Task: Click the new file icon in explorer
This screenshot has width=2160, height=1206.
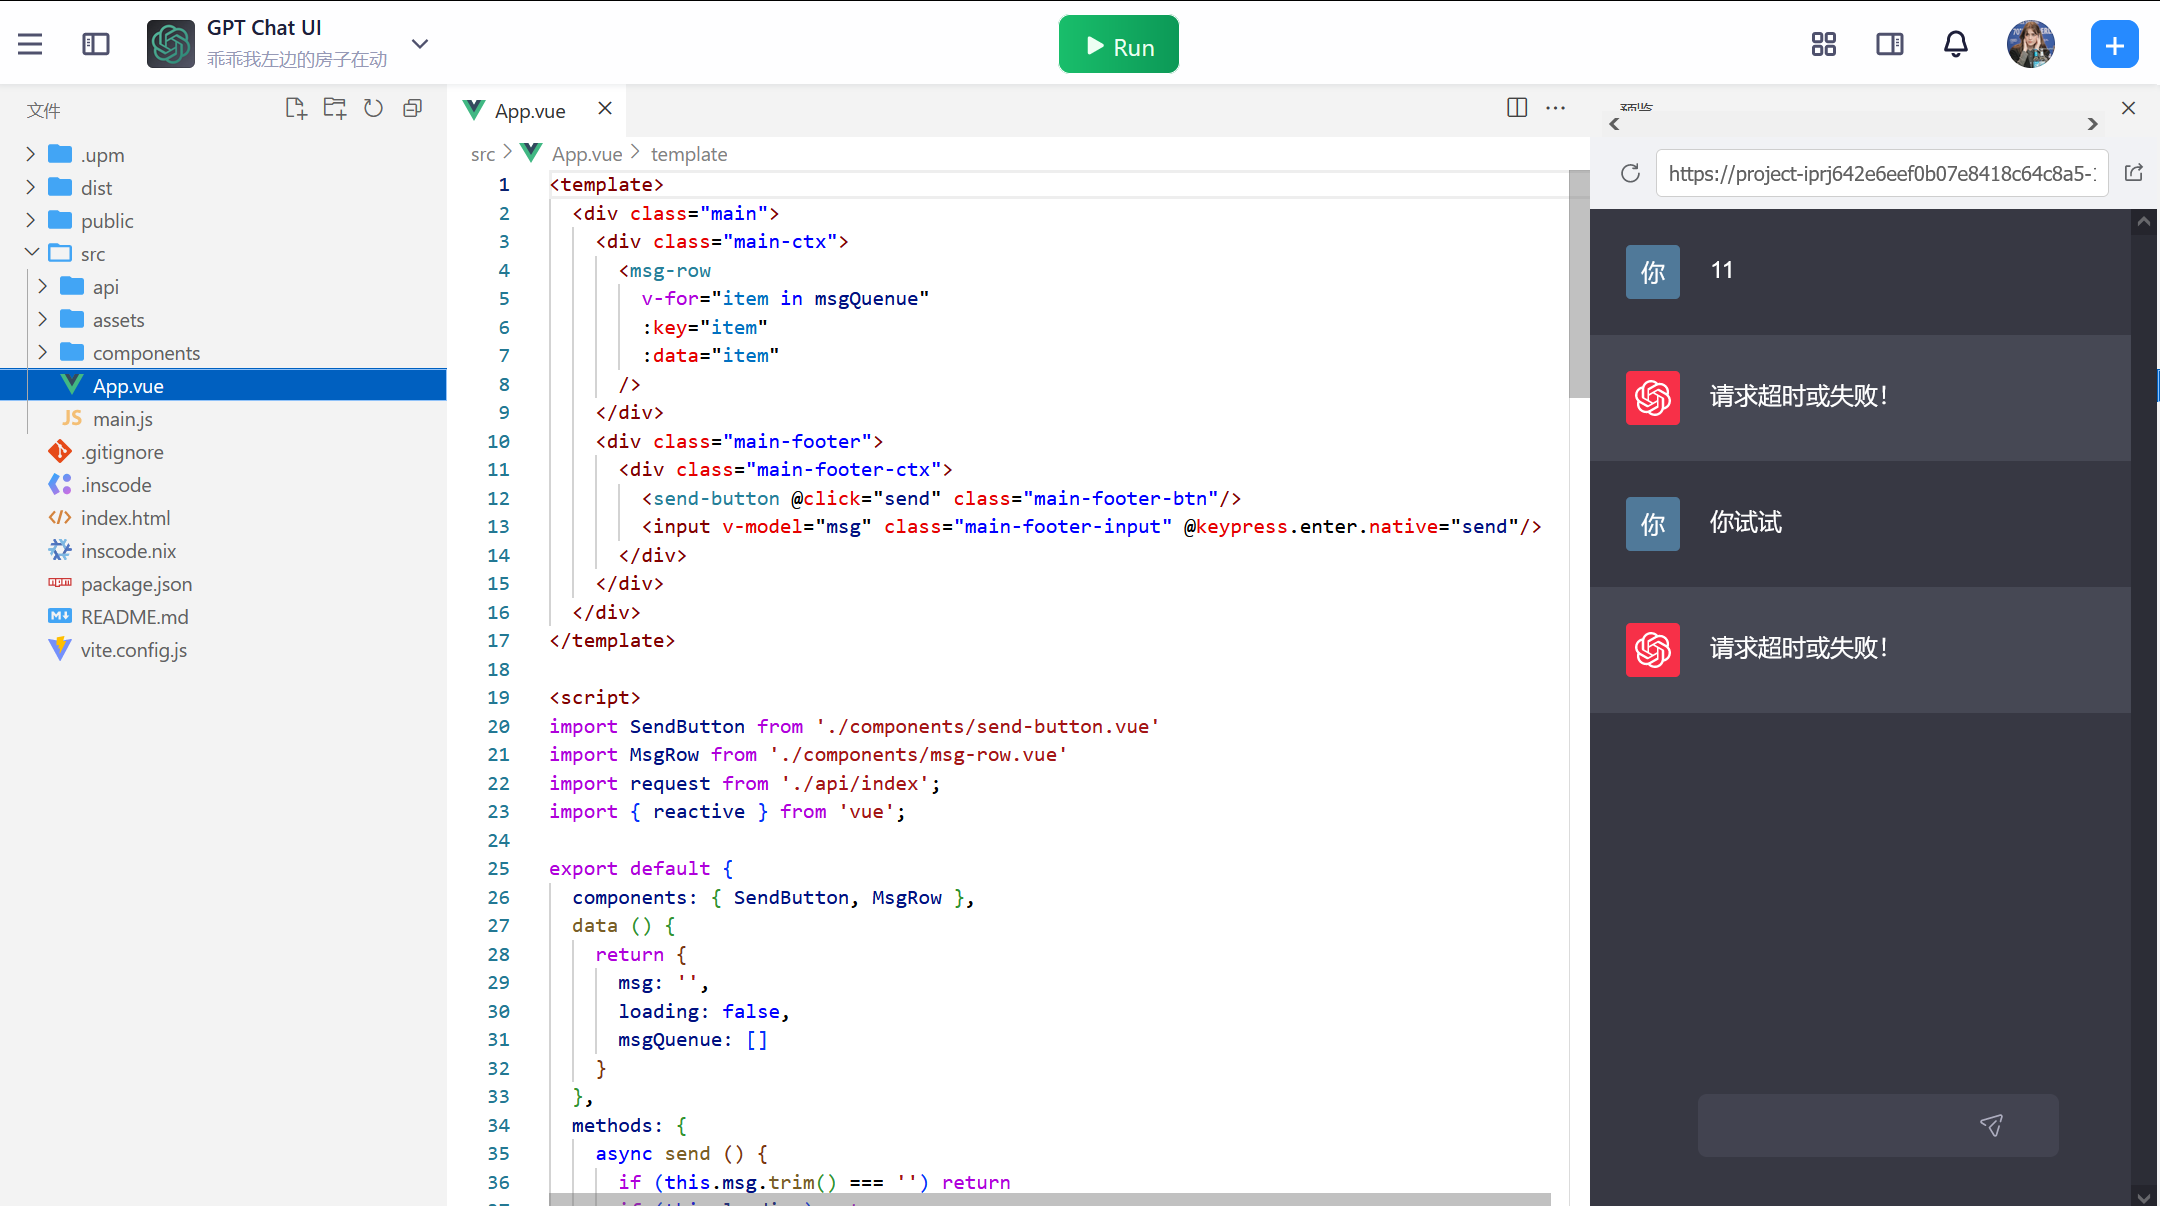Action: point(295,109)
